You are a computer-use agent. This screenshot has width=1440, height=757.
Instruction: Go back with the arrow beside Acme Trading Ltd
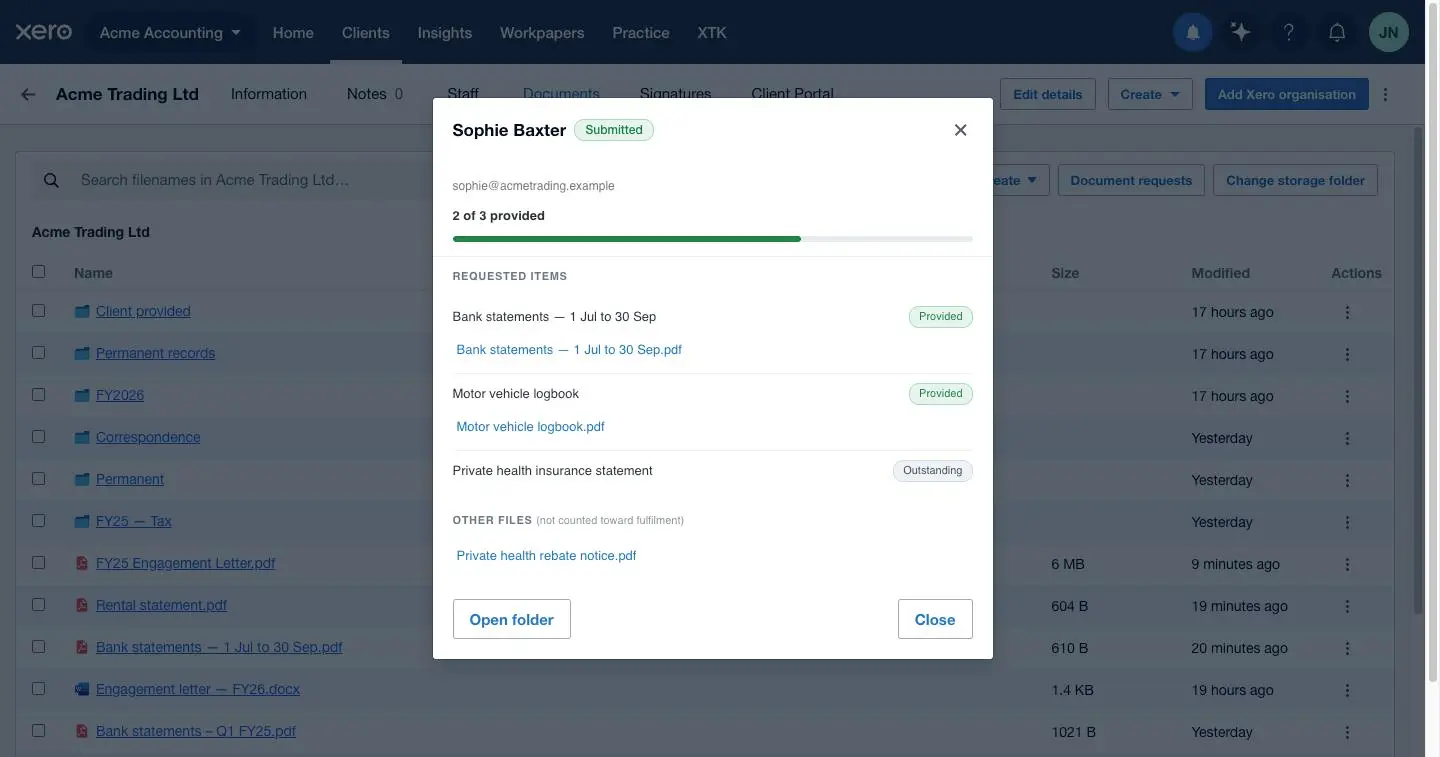28,94
